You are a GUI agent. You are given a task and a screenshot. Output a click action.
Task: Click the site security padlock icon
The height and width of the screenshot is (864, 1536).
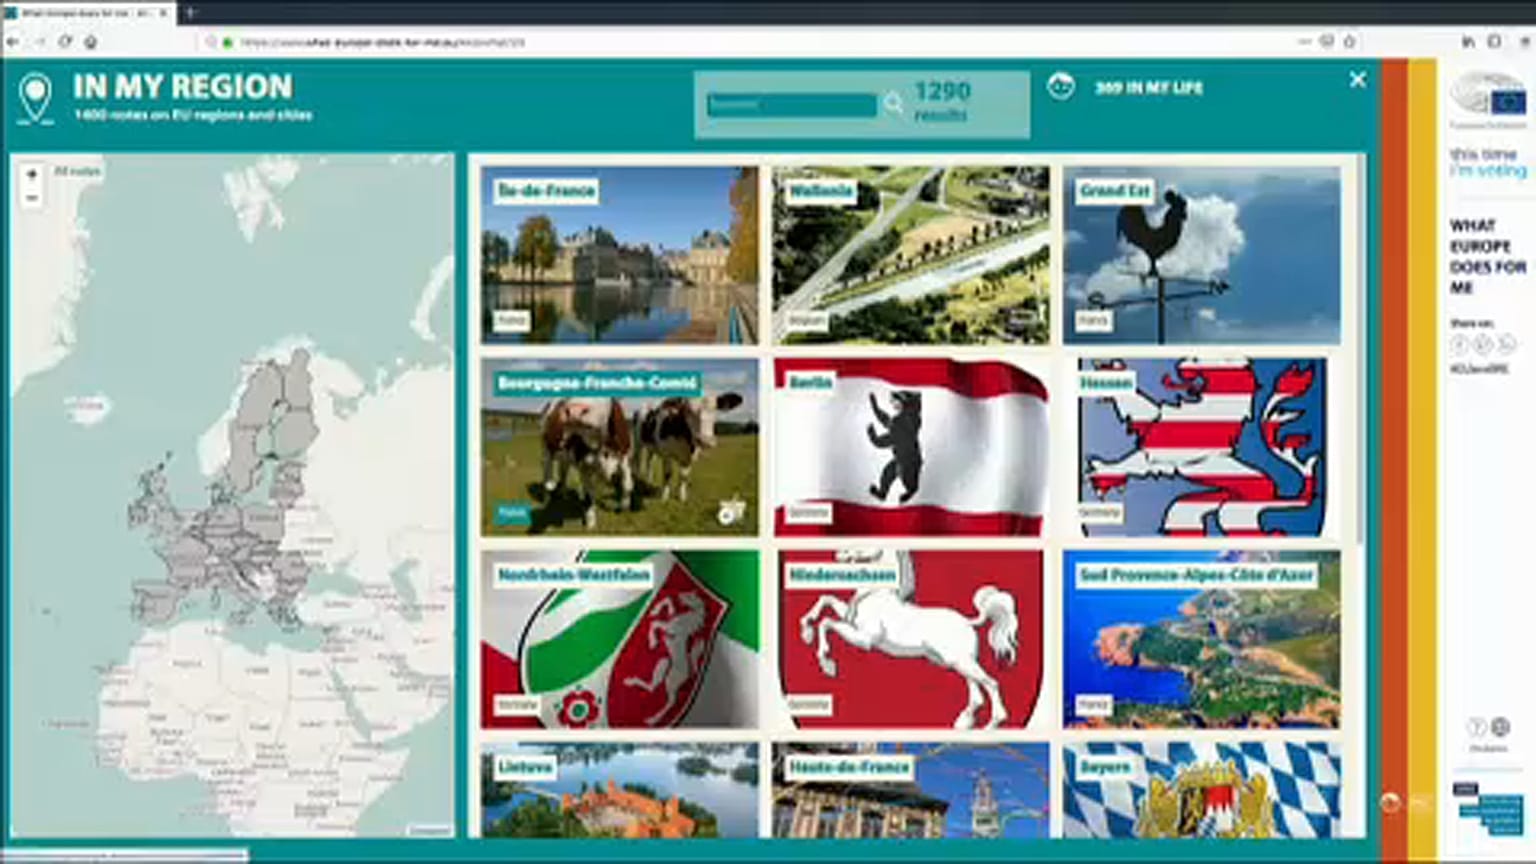pyautogui.click(x=227, y=42)
